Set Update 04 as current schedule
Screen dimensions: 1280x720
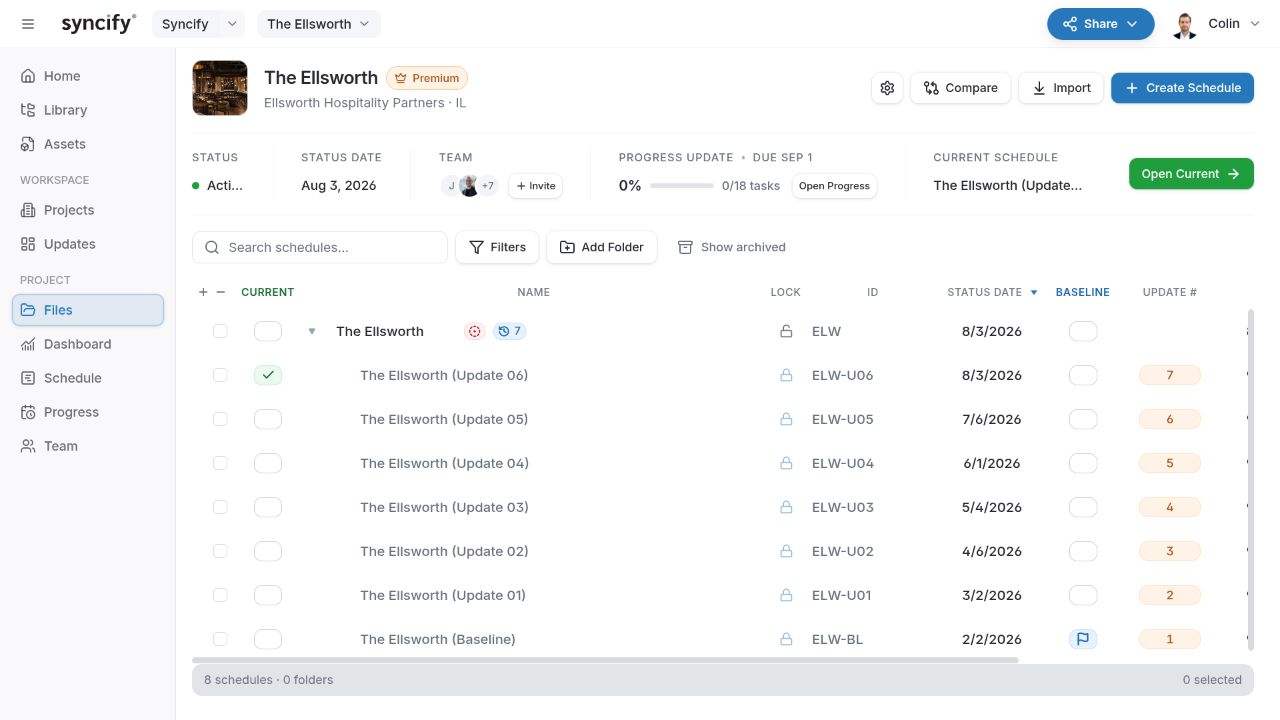(268, 463)
